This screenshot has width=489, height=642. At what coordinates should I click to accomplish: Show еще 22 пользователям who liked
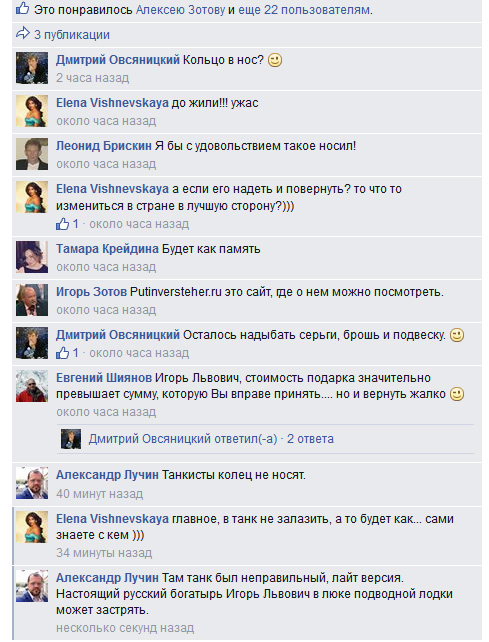[x=305, y=10]
